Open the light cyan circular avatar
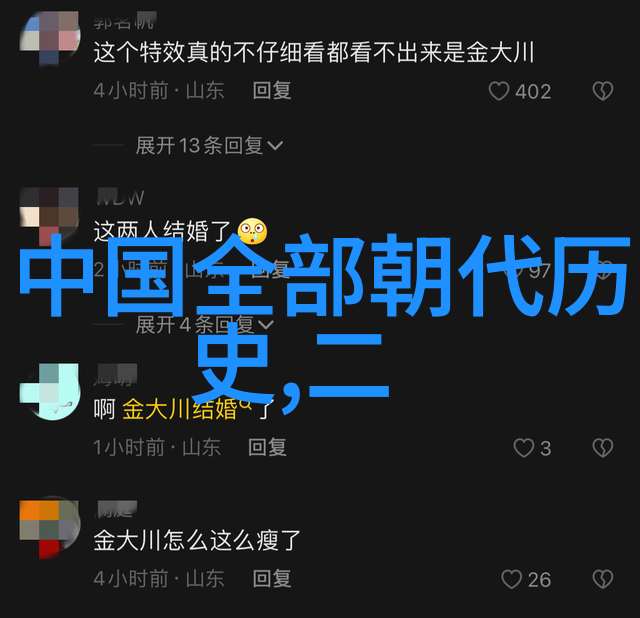 tap(50, 392)
